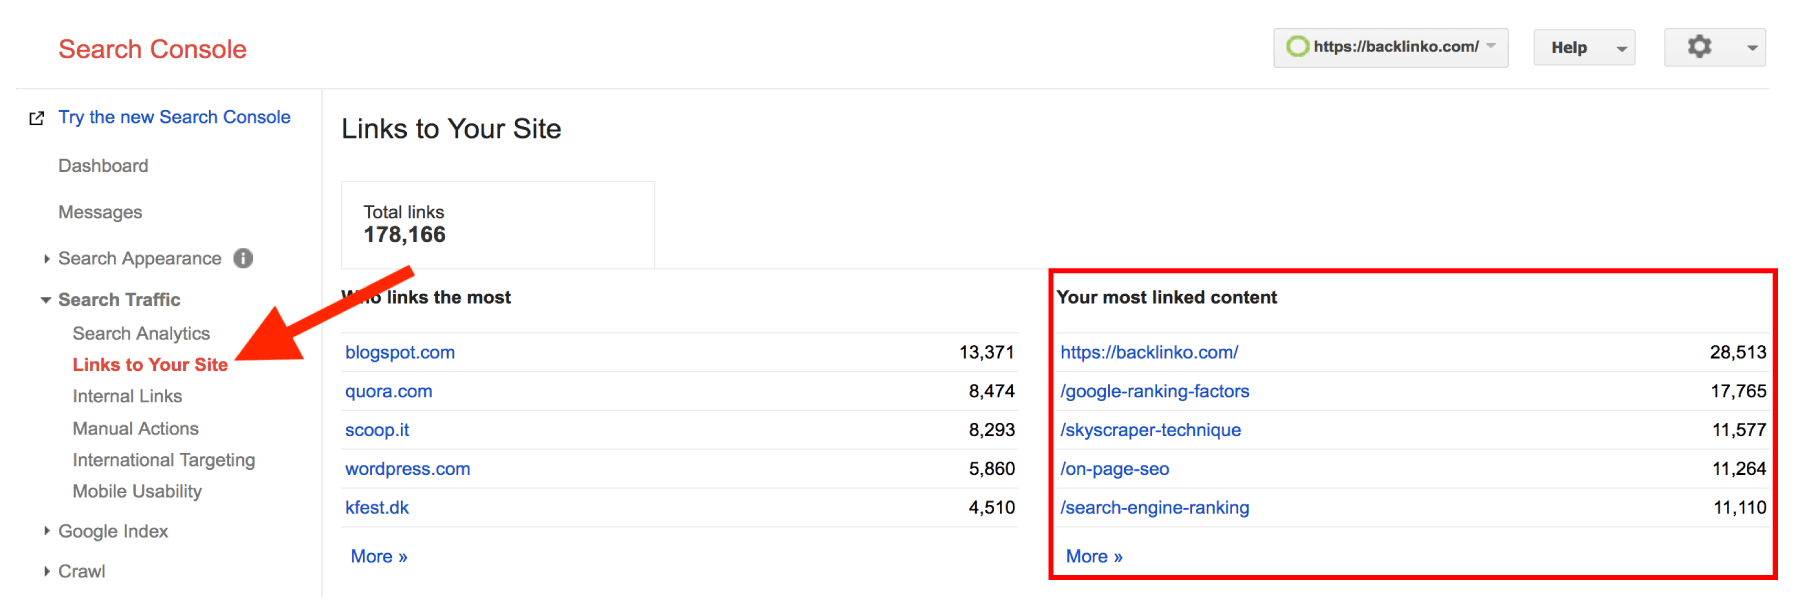Click the Links to Your Site page heading

click(451, 129)
